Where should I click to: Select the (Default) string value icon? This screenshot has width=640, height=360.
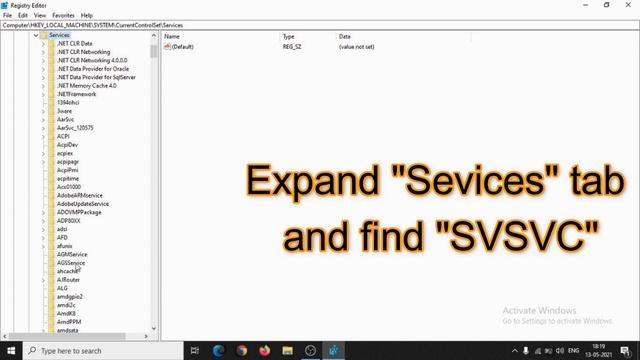167,47
